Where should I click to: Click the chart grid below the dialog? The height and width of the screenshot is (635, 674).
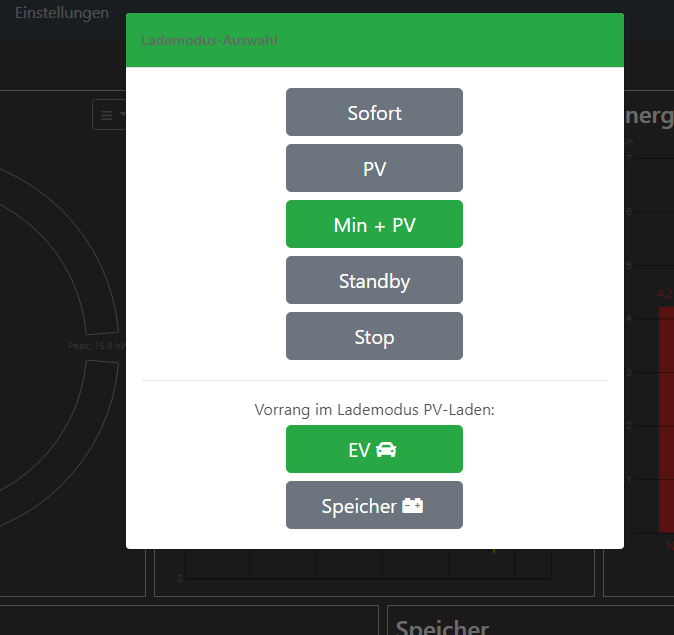(x=350, y=565)
